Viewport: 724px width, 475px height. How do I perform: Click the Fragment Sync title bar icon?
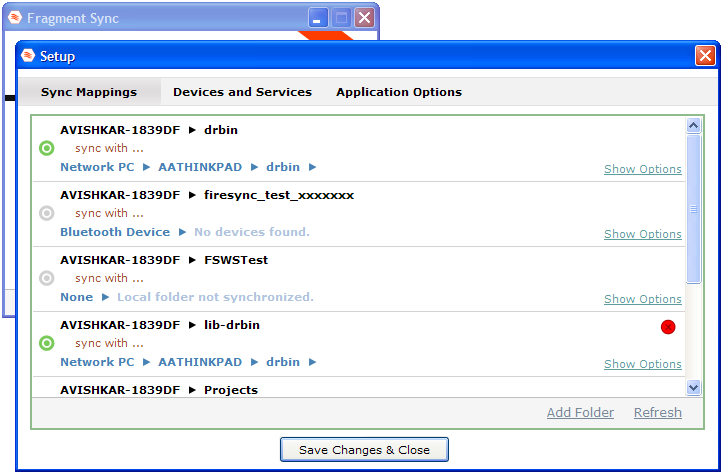[15, 18]
